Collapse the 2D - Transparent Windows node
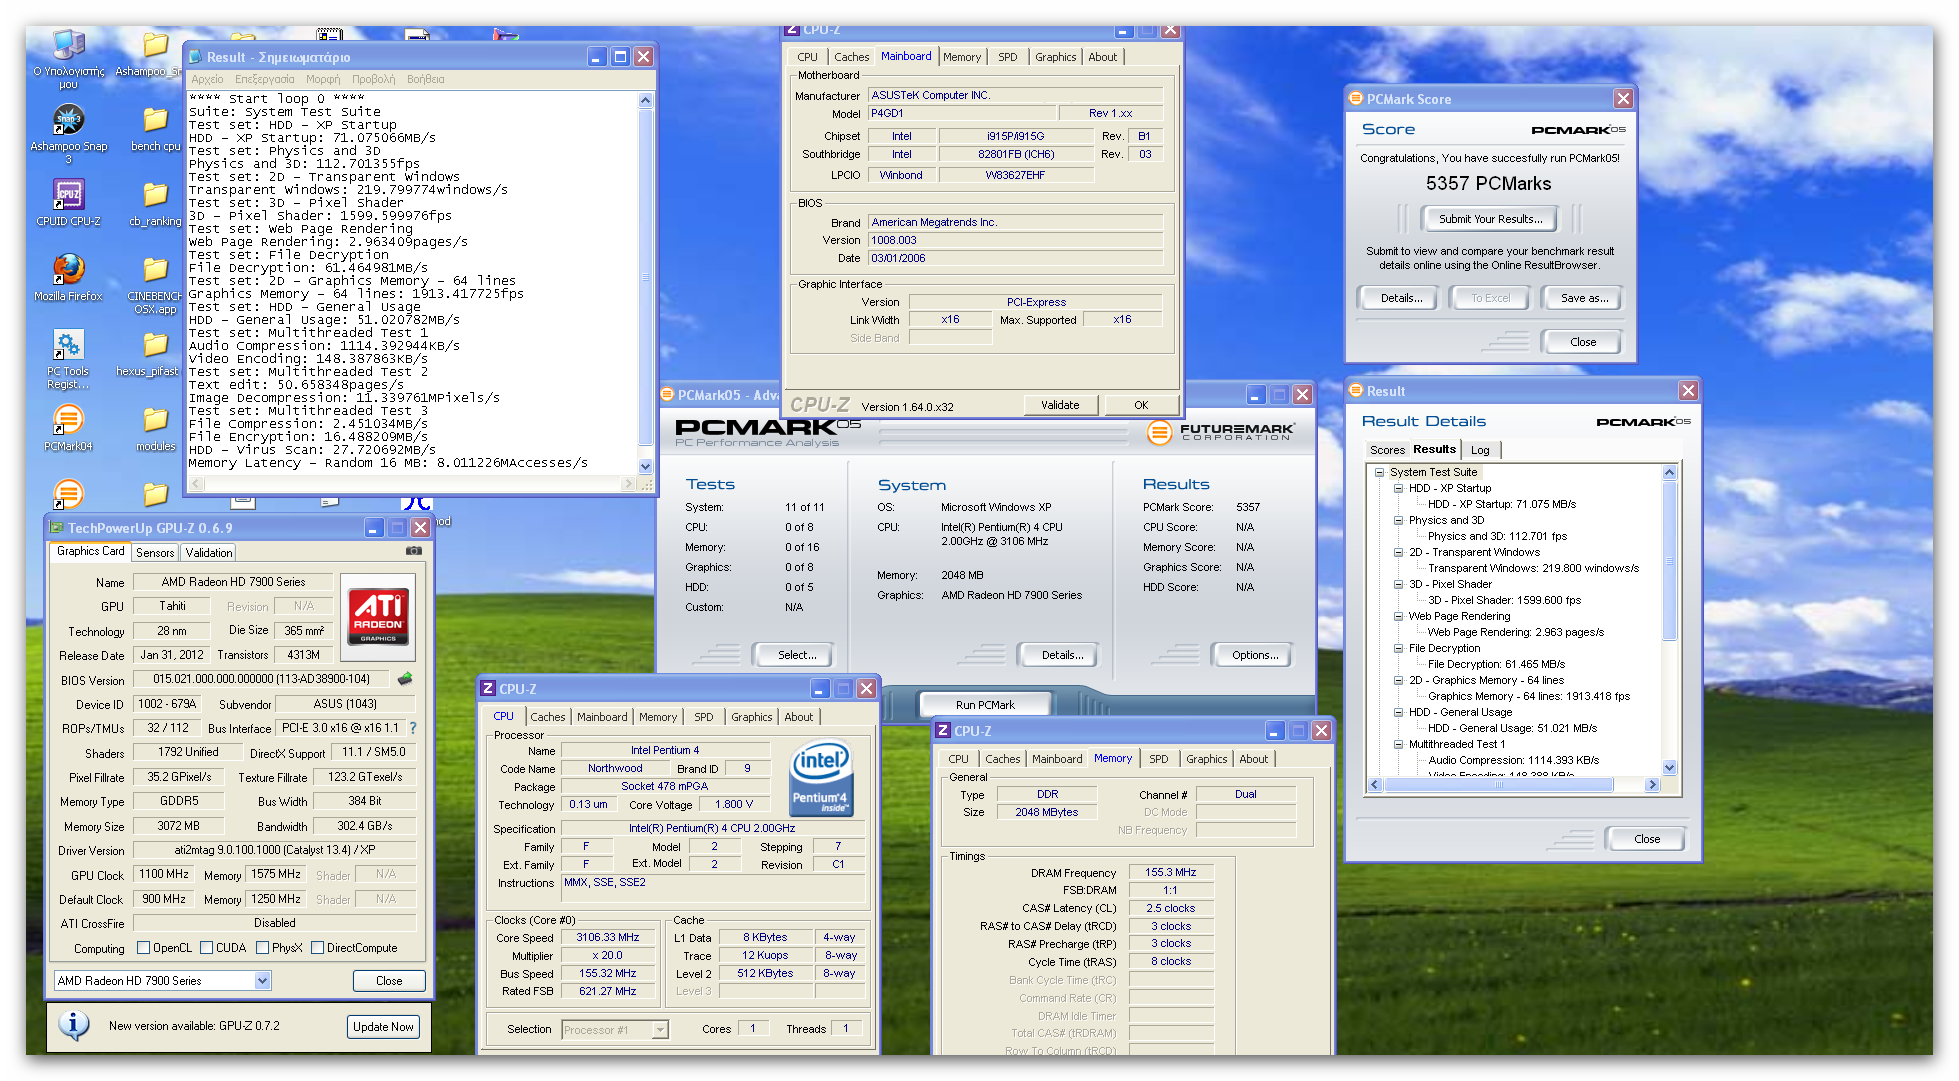The image size is (1959, 1081). (1398, 552)
